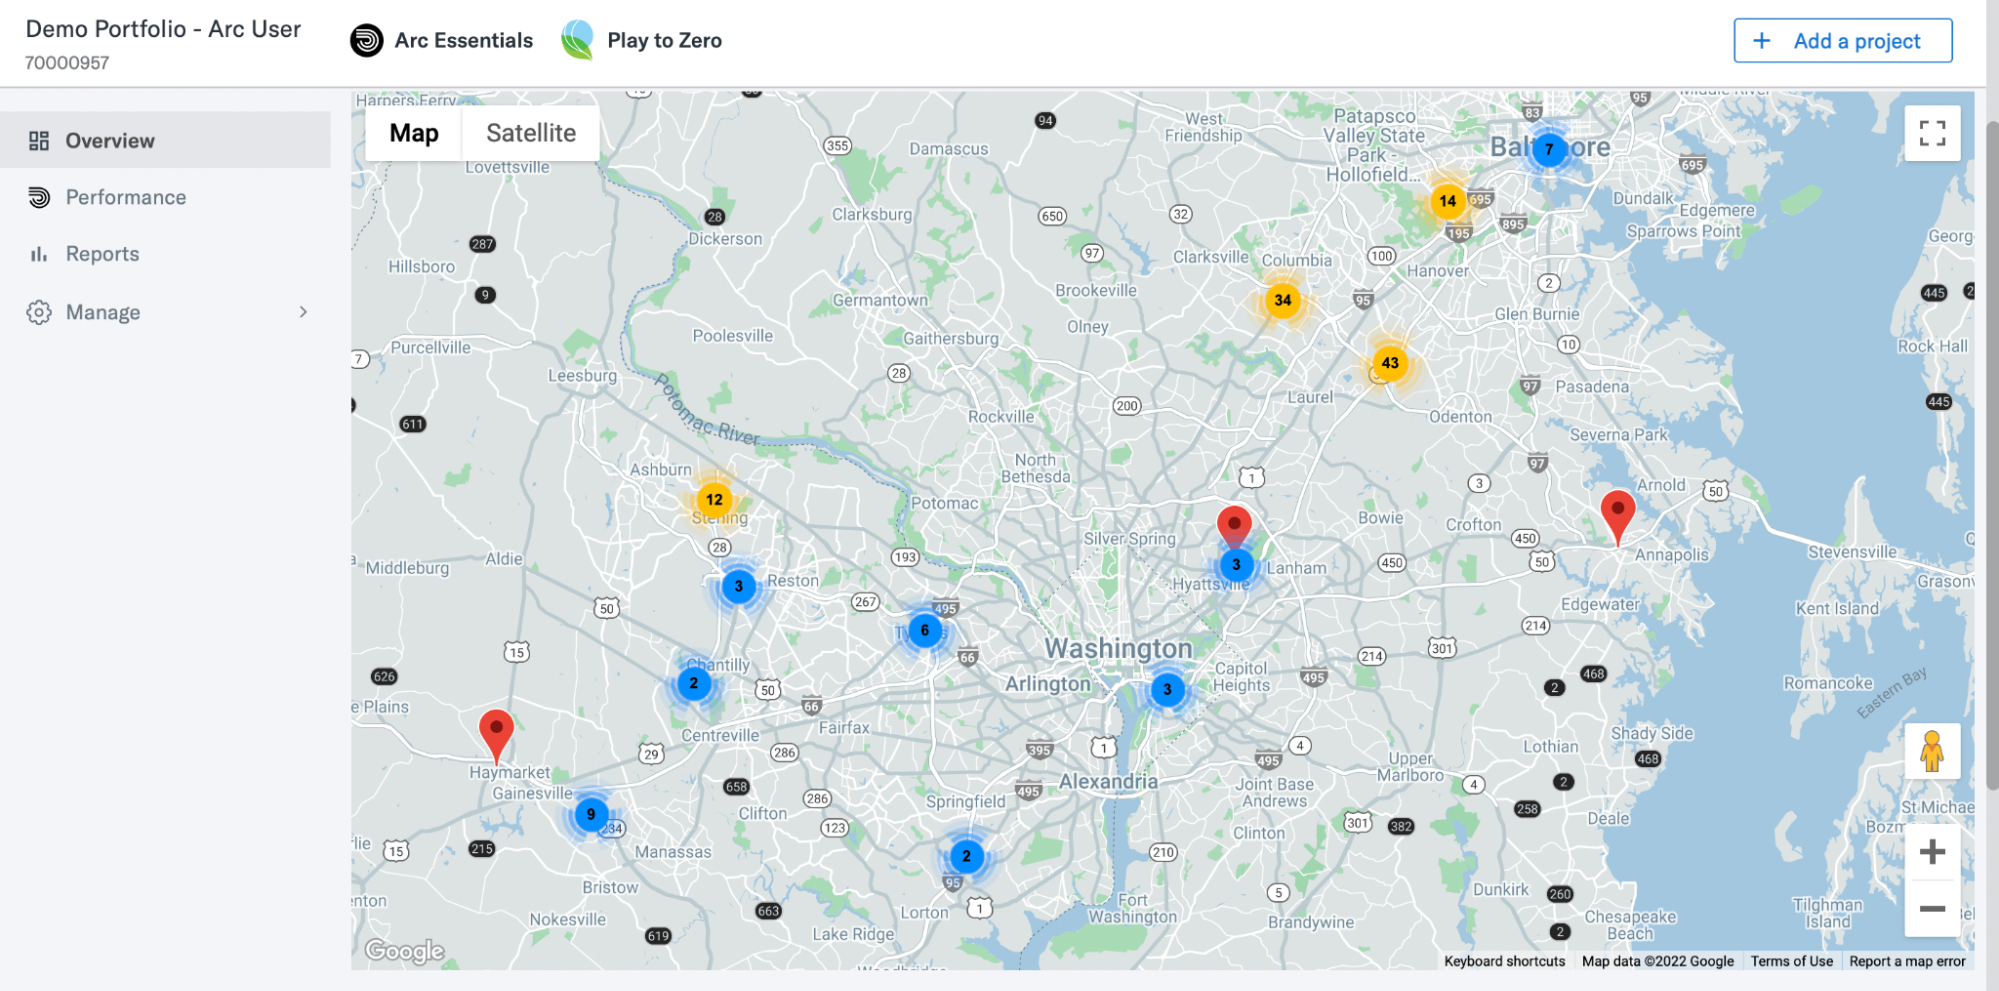Click the Overview grid icon

pyautogui.click(x=39, y=141)
